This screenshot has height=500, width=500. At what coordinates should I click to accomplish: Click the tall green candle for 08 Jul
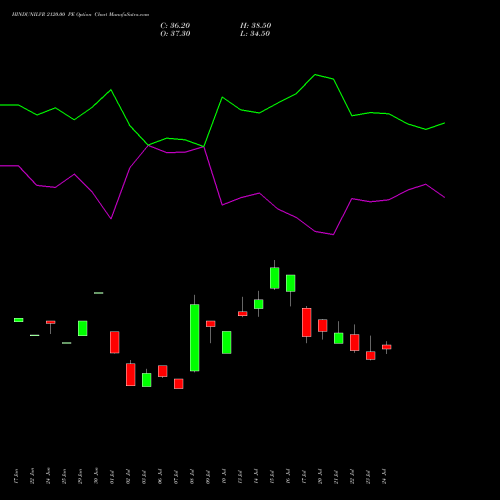click(x=195, y=337)
